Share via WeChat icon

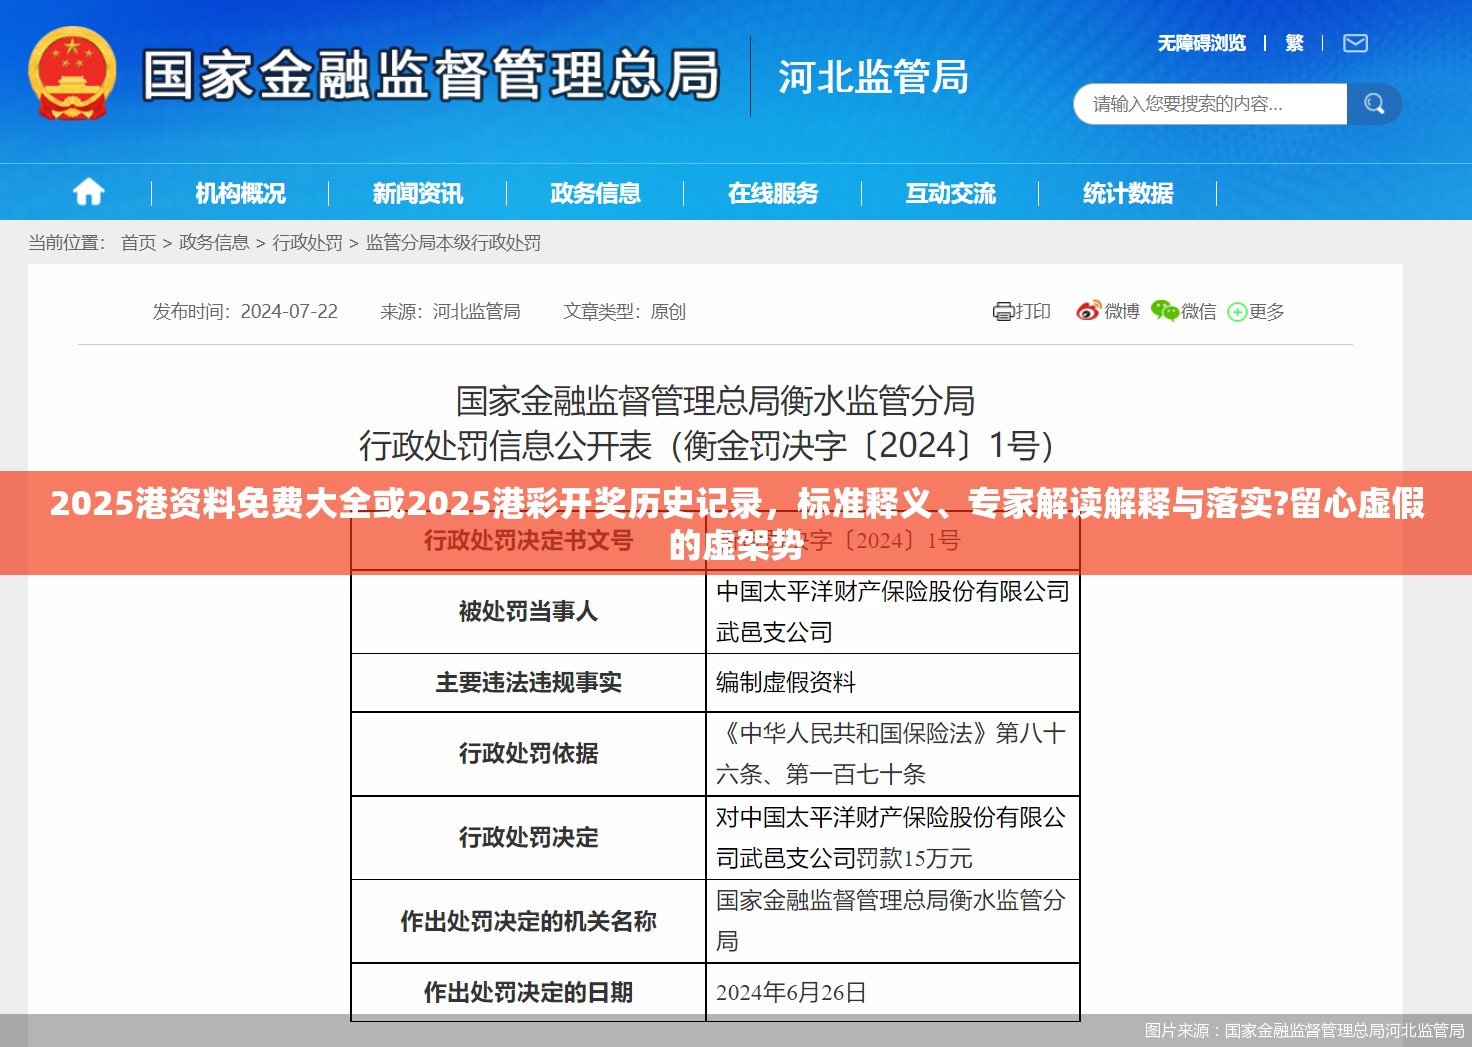[x=1164, y=311]
